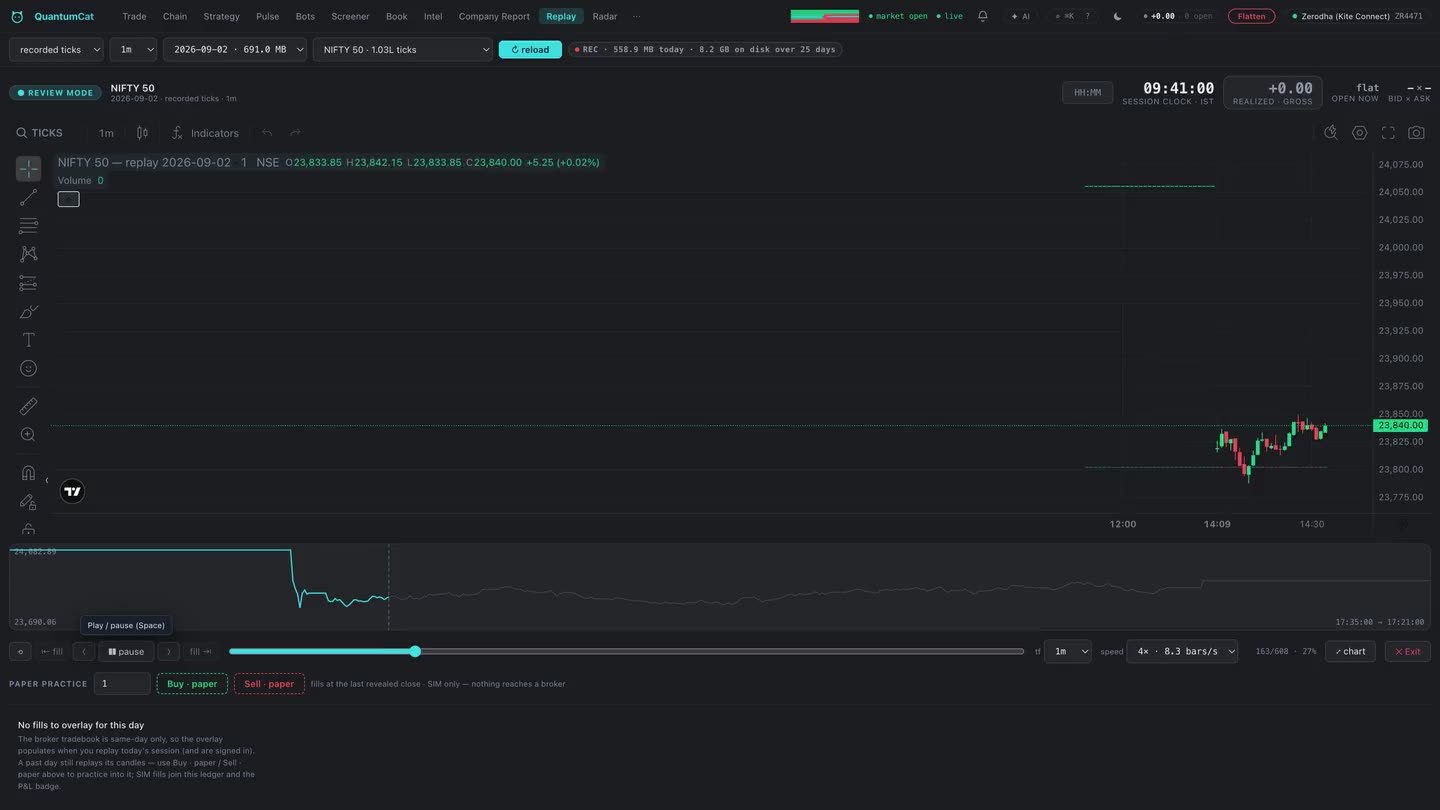Select the Text annotation tool
This screenshot has width=1440, height=810.
click(x=28, y=340)
